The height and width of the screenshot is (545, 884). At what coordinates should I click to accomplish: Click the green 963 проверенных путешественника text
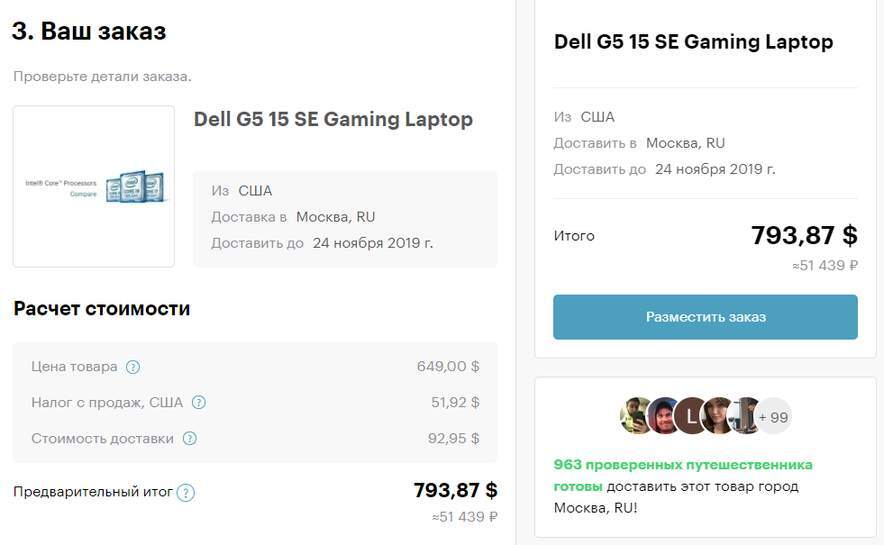(683, 464)
